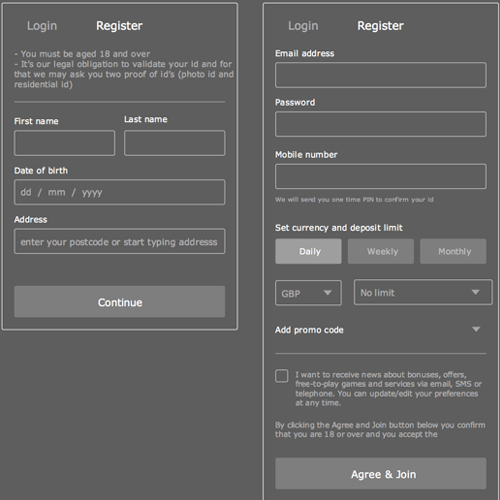Viewport: 500px width, 500px height.
Task: Select the Monthly deposit limit option
Action: coord(453,251)
